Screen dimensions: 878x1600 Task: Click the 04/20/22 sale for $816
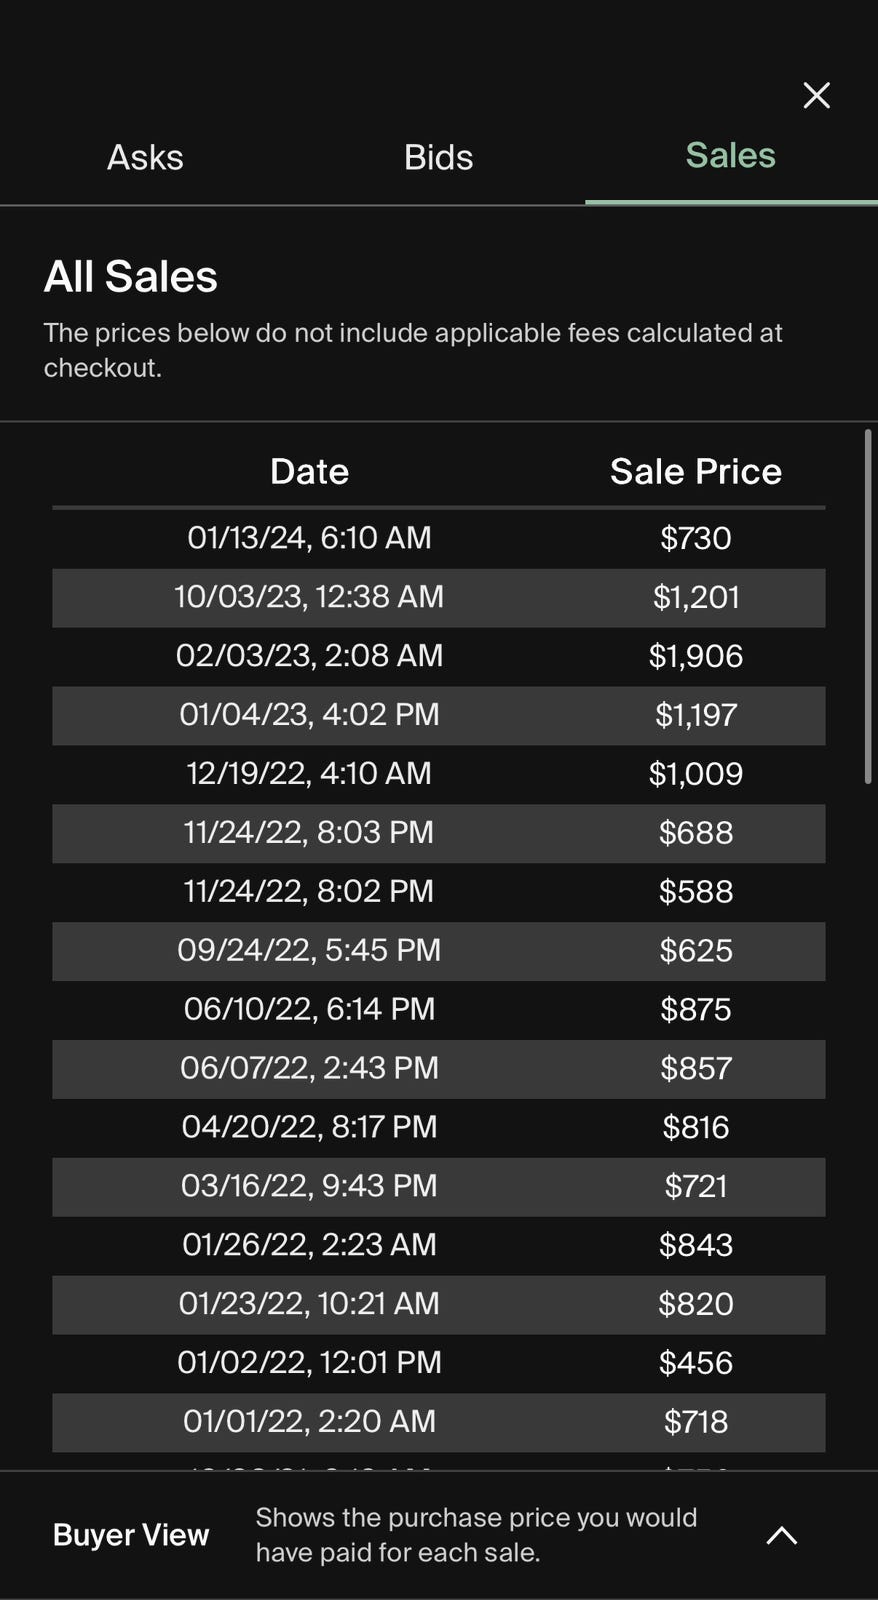[438, 1127]
